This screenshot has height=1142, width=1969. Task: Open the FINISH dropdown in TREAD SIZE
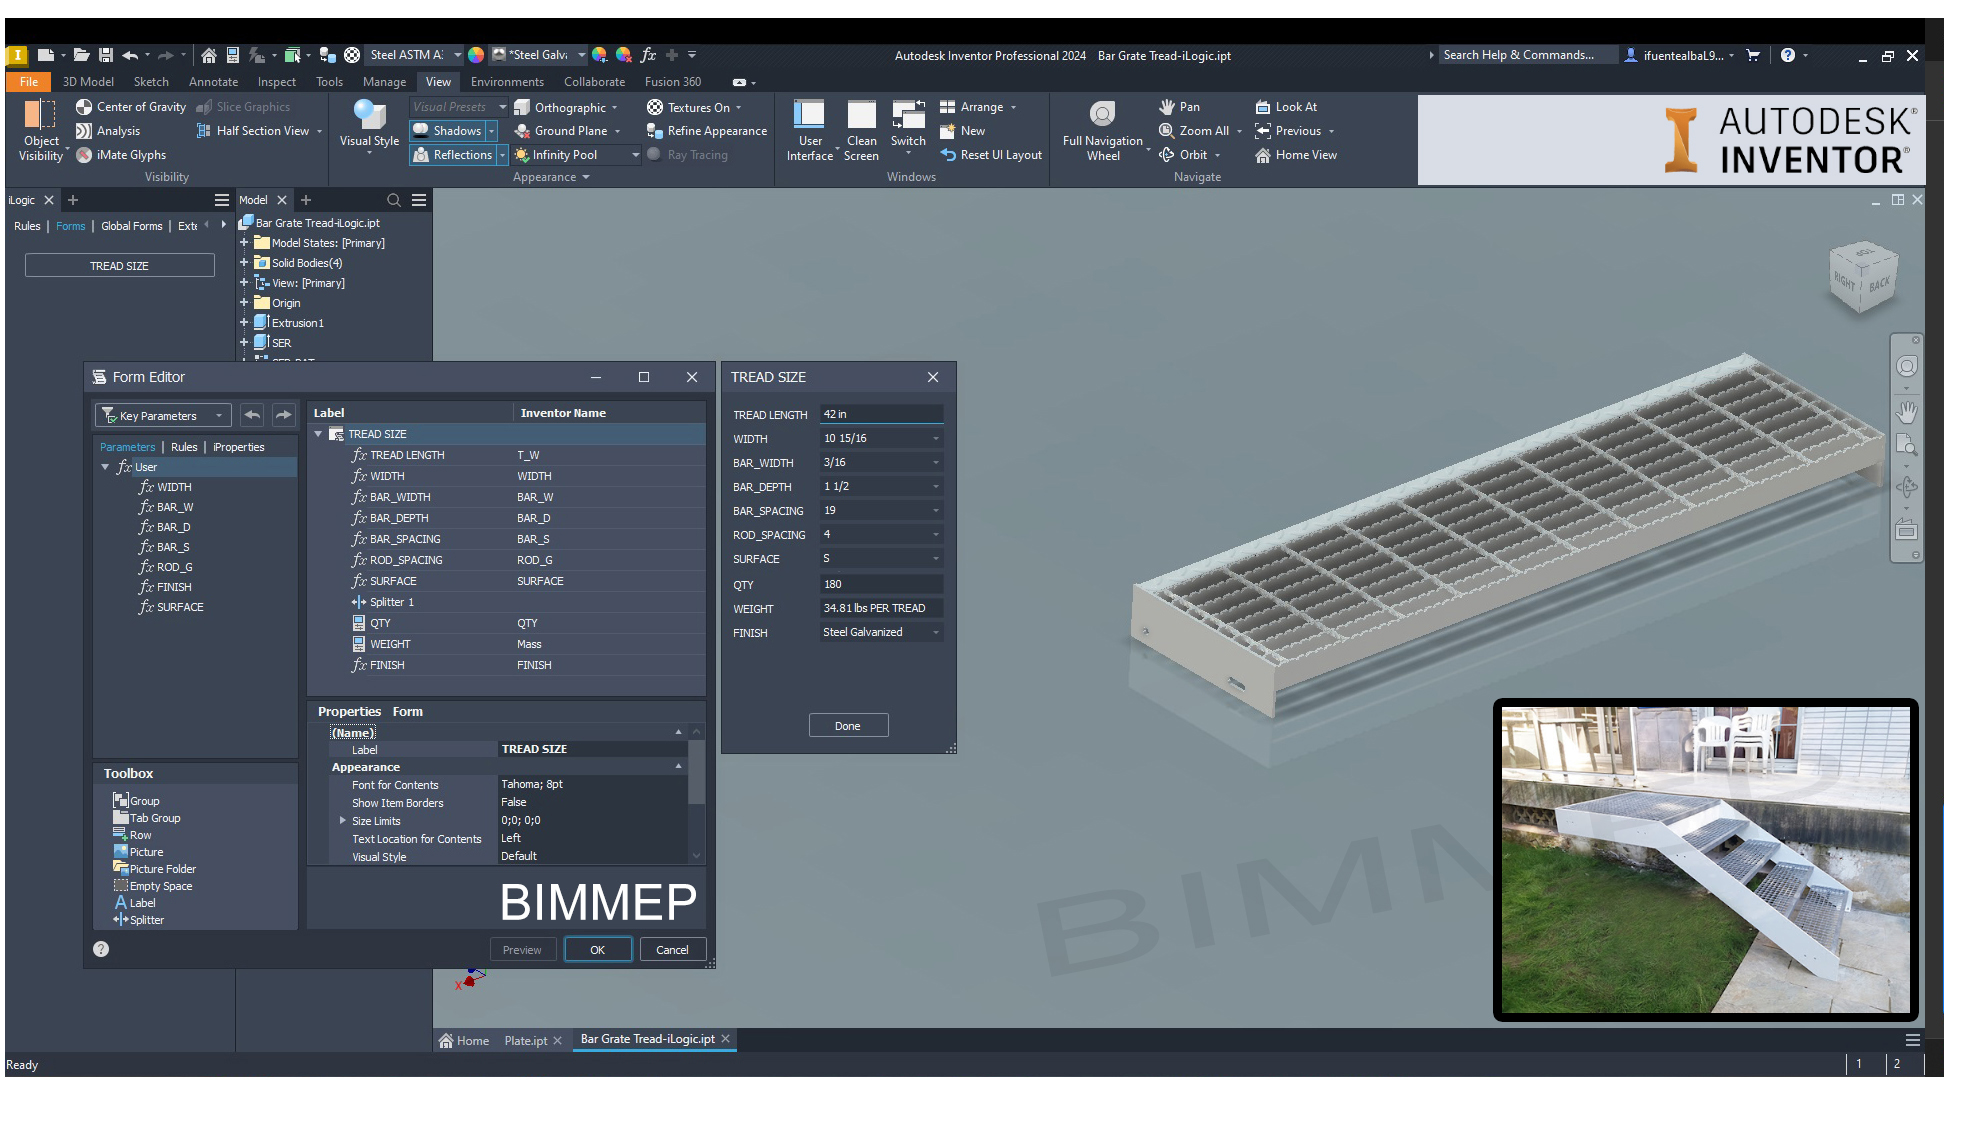click(936, 632)
